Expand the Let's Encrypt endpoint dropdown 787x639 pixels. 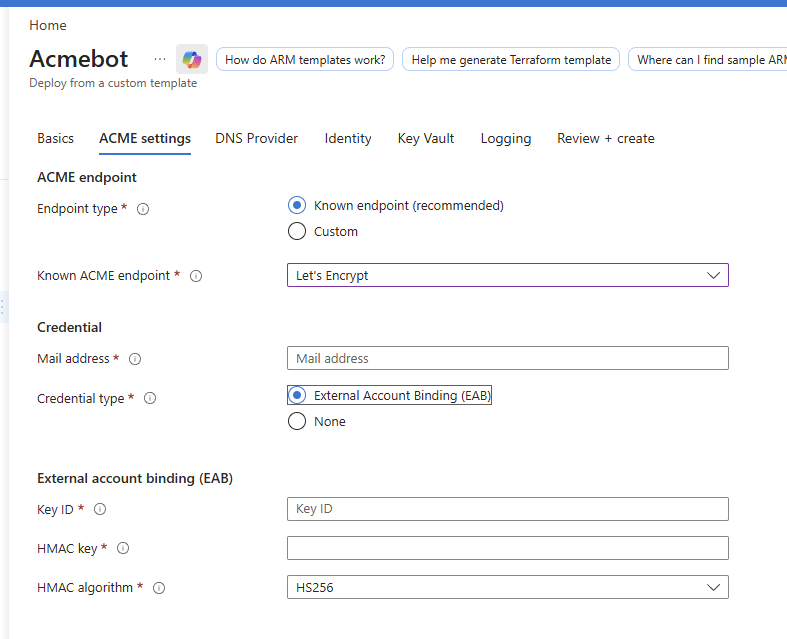[508, 275]
